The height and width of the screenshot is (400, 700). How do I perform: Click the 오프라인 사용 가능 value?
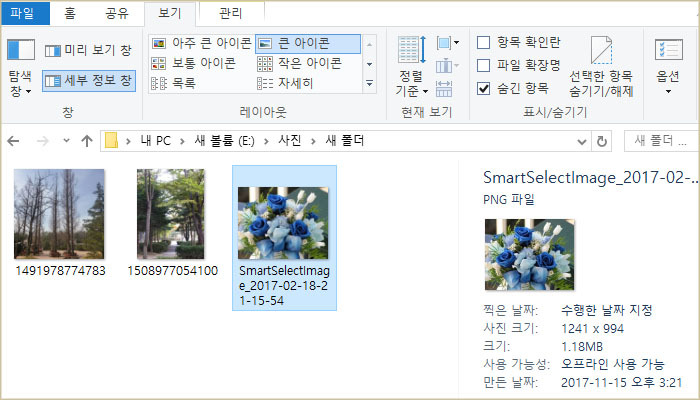[x=612, y=364]
